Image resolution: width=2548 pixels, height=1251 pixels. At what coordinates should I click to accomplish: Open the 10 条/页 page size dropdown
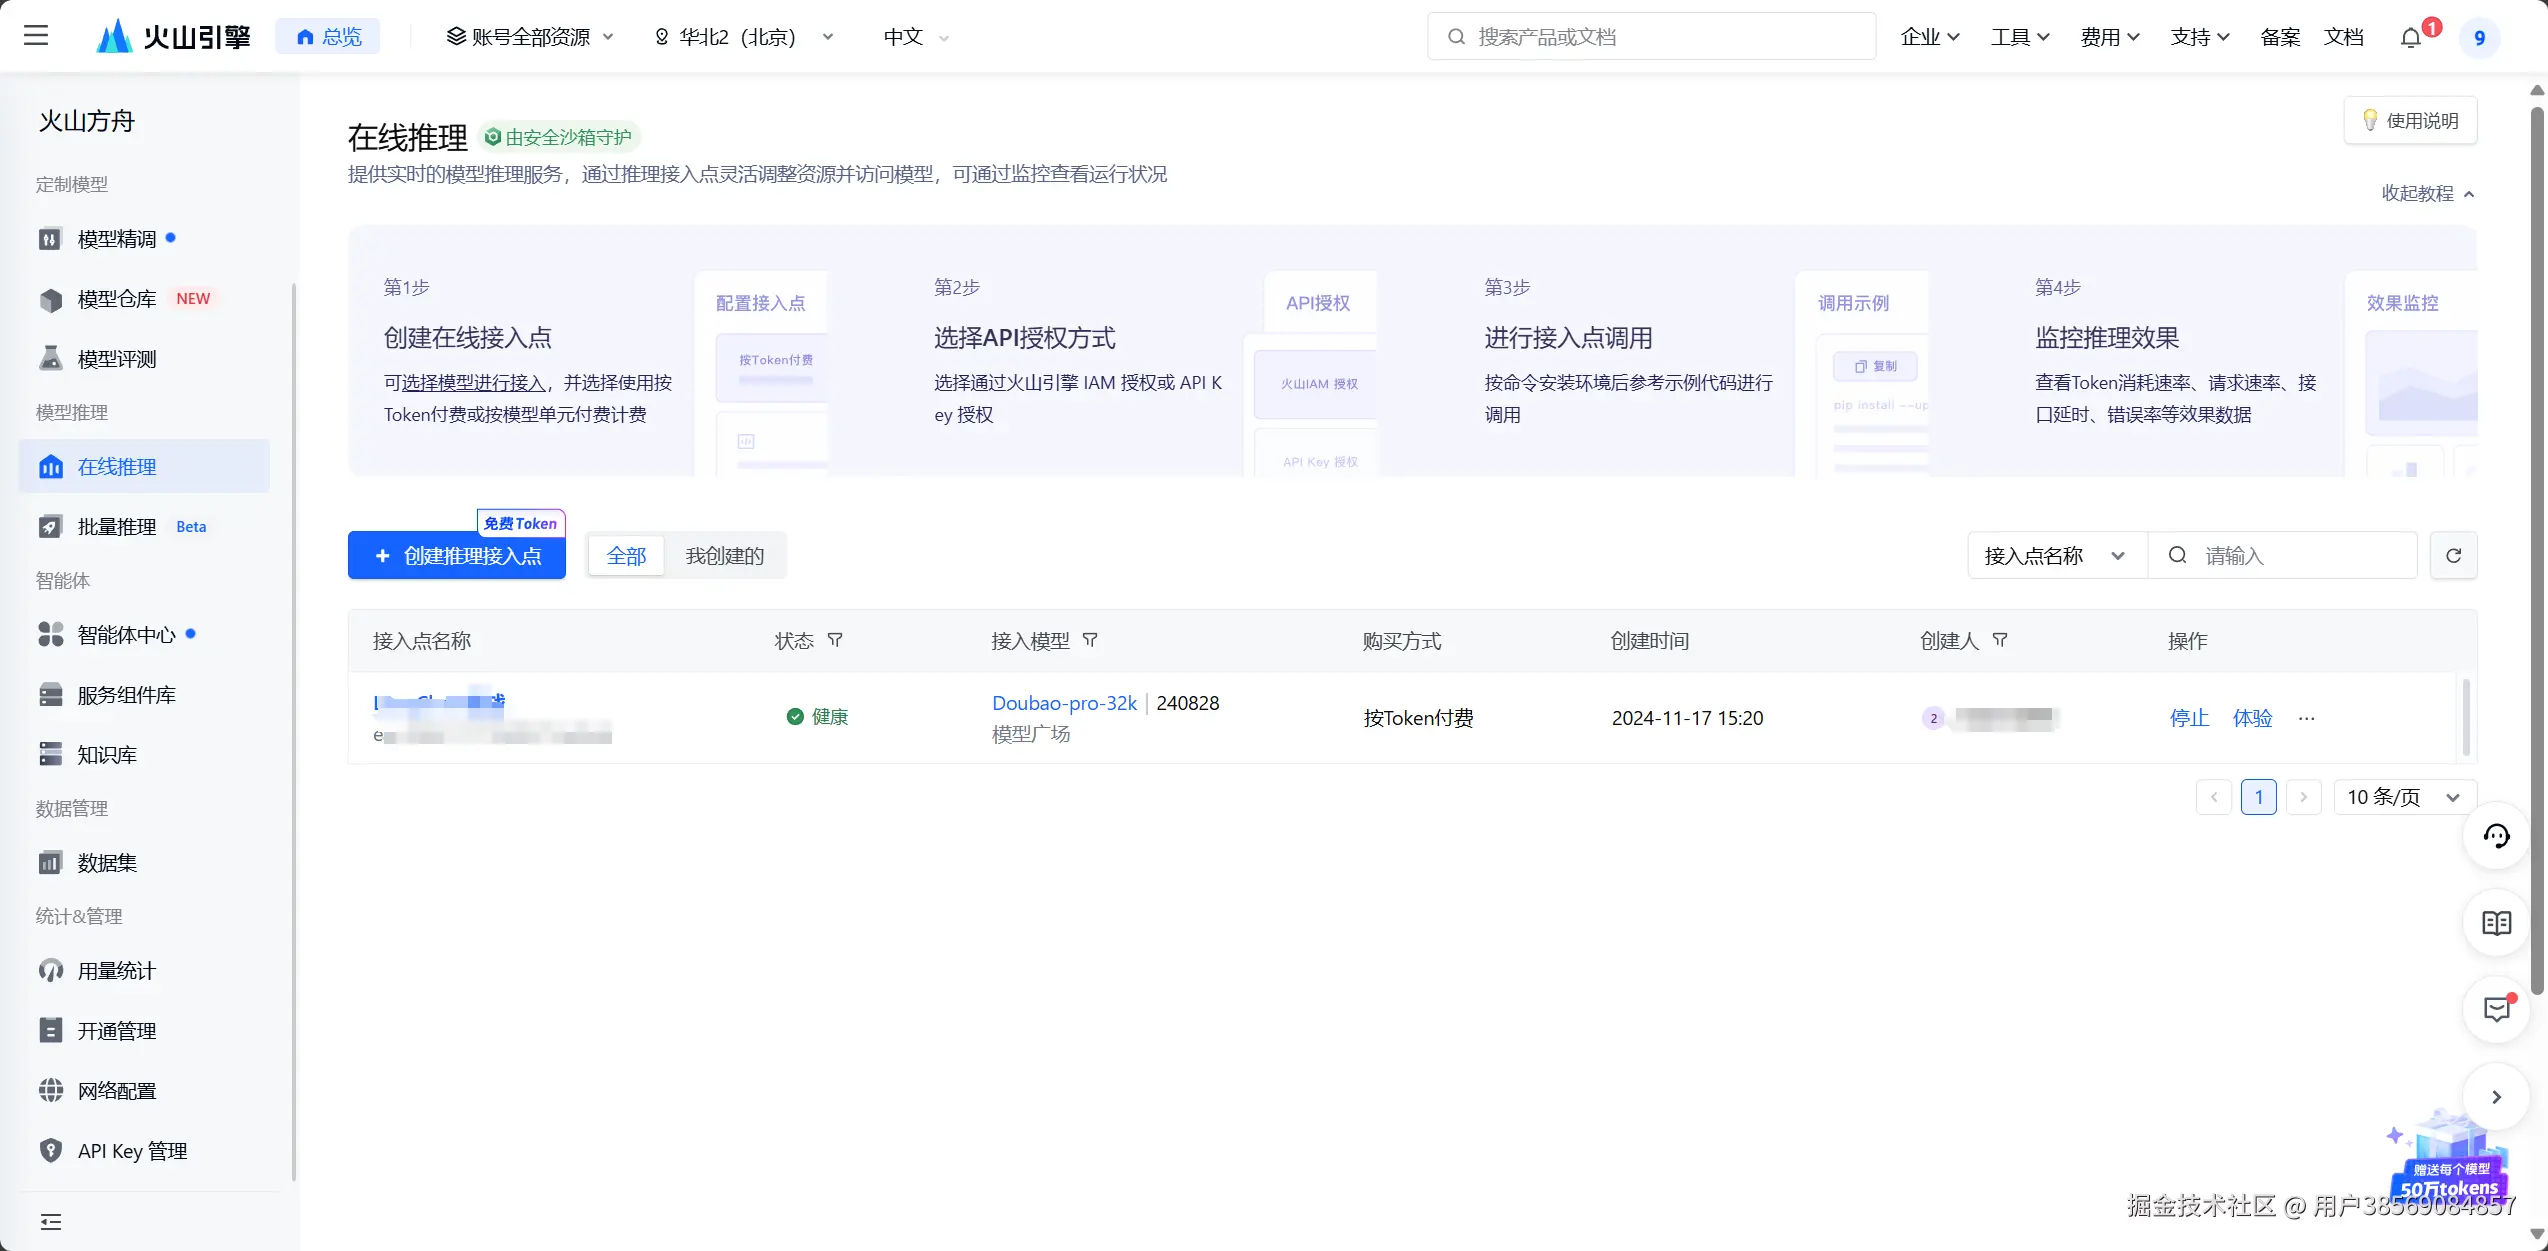[2403, 797]
